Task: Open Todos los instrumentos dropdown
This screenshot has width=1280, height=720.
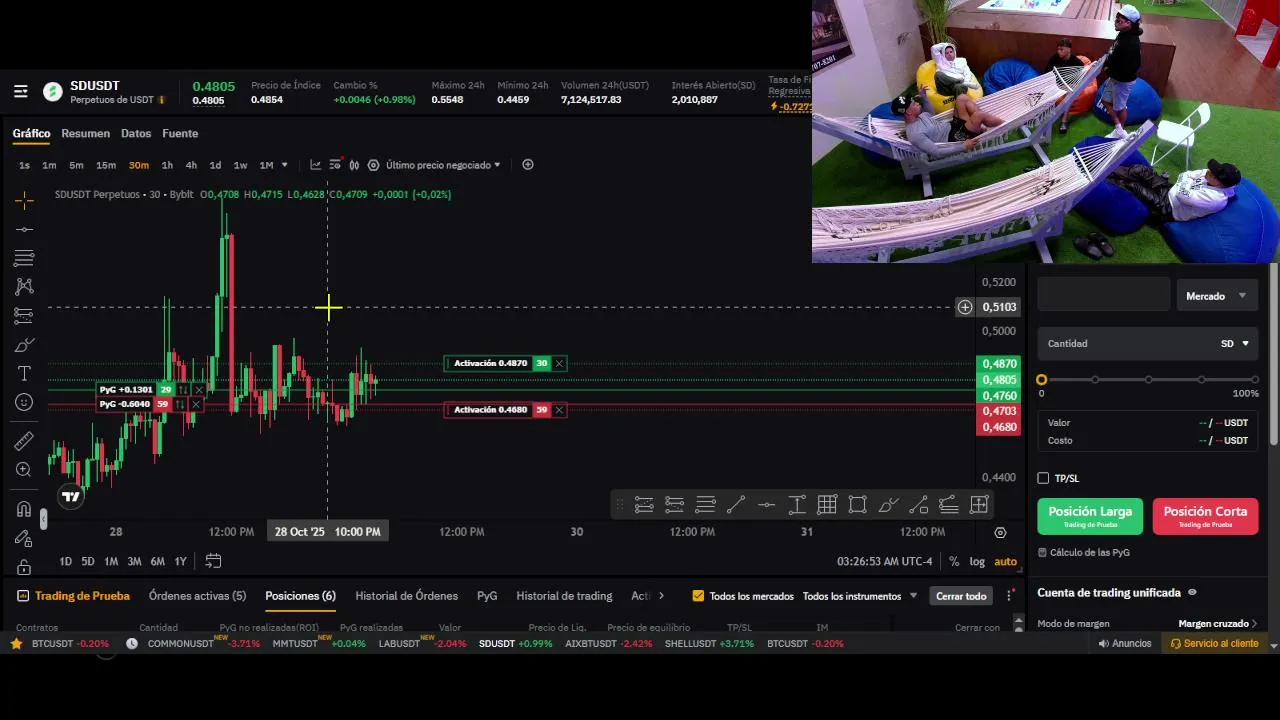Action: point(860,596)
